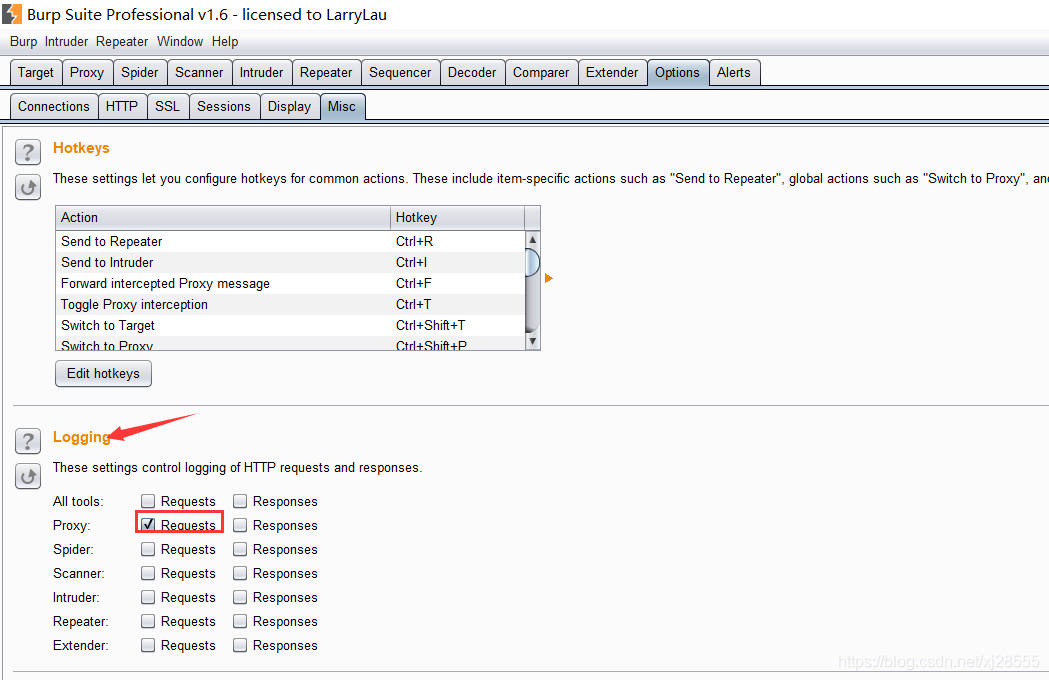The width and height of the screenshot is (1049, 680).
Task: Select Forward intercepted Proxy message row
Action: 290,283
